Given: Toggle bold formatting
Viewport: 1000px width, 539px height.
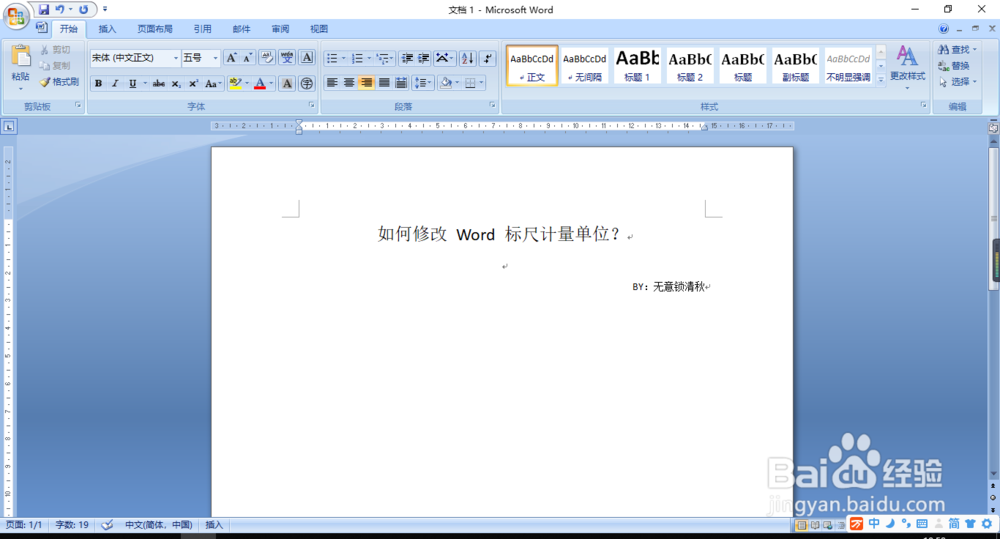Looking at the screenshot, I should click(x=98, y=84).
